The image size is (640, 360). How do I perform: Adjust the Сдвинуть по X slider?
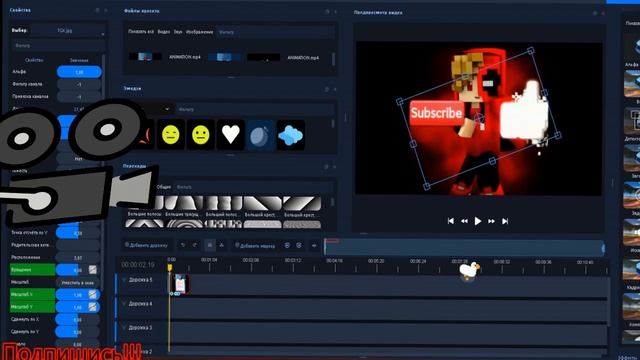pyautogui.click(x=78, y=319)
